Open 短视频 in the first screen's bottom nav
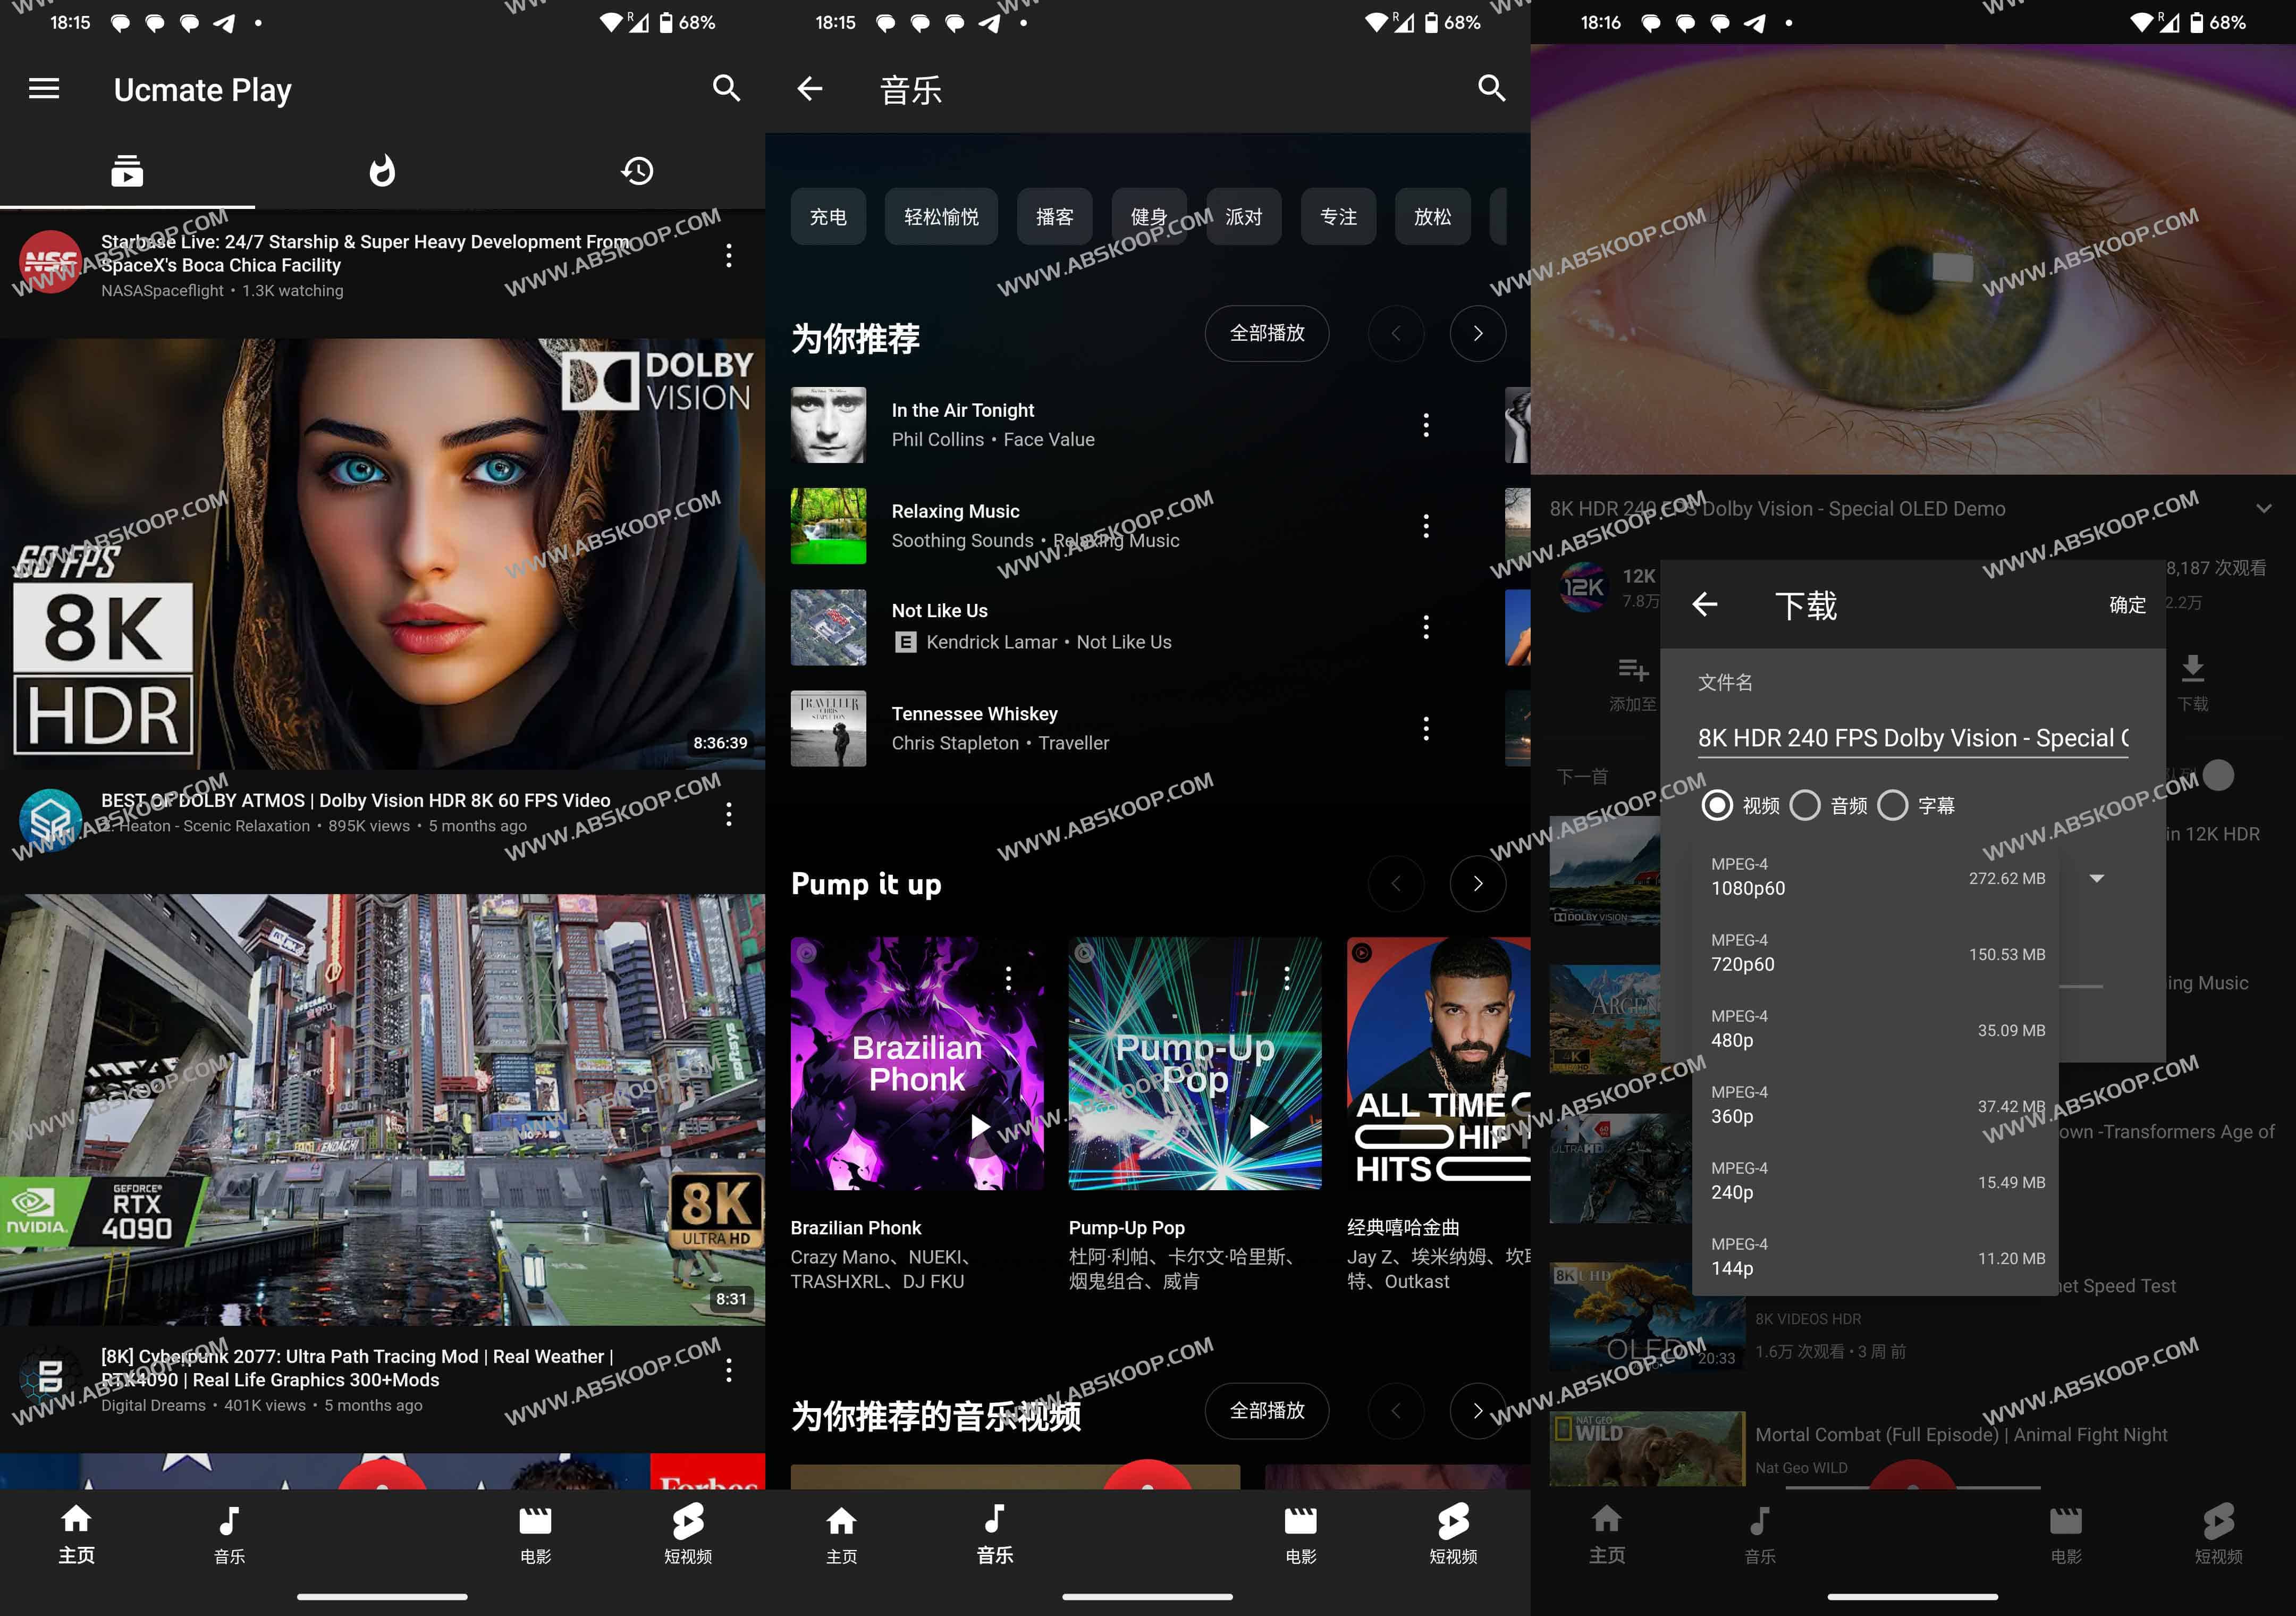The height and width of the screenshot is (1616, 2296). 688,1533
